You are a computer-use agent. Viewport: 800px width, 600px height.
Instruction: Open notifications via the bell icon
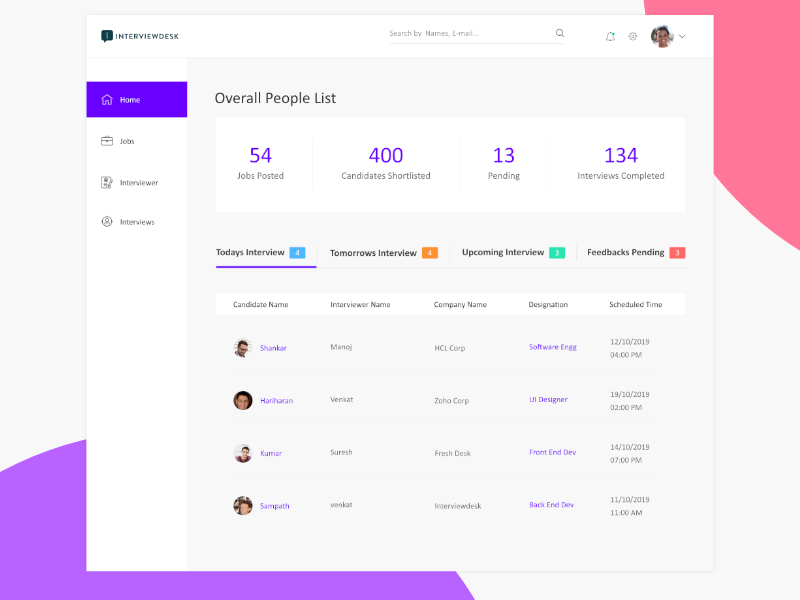pyautogui.click(x=610, y=35)
